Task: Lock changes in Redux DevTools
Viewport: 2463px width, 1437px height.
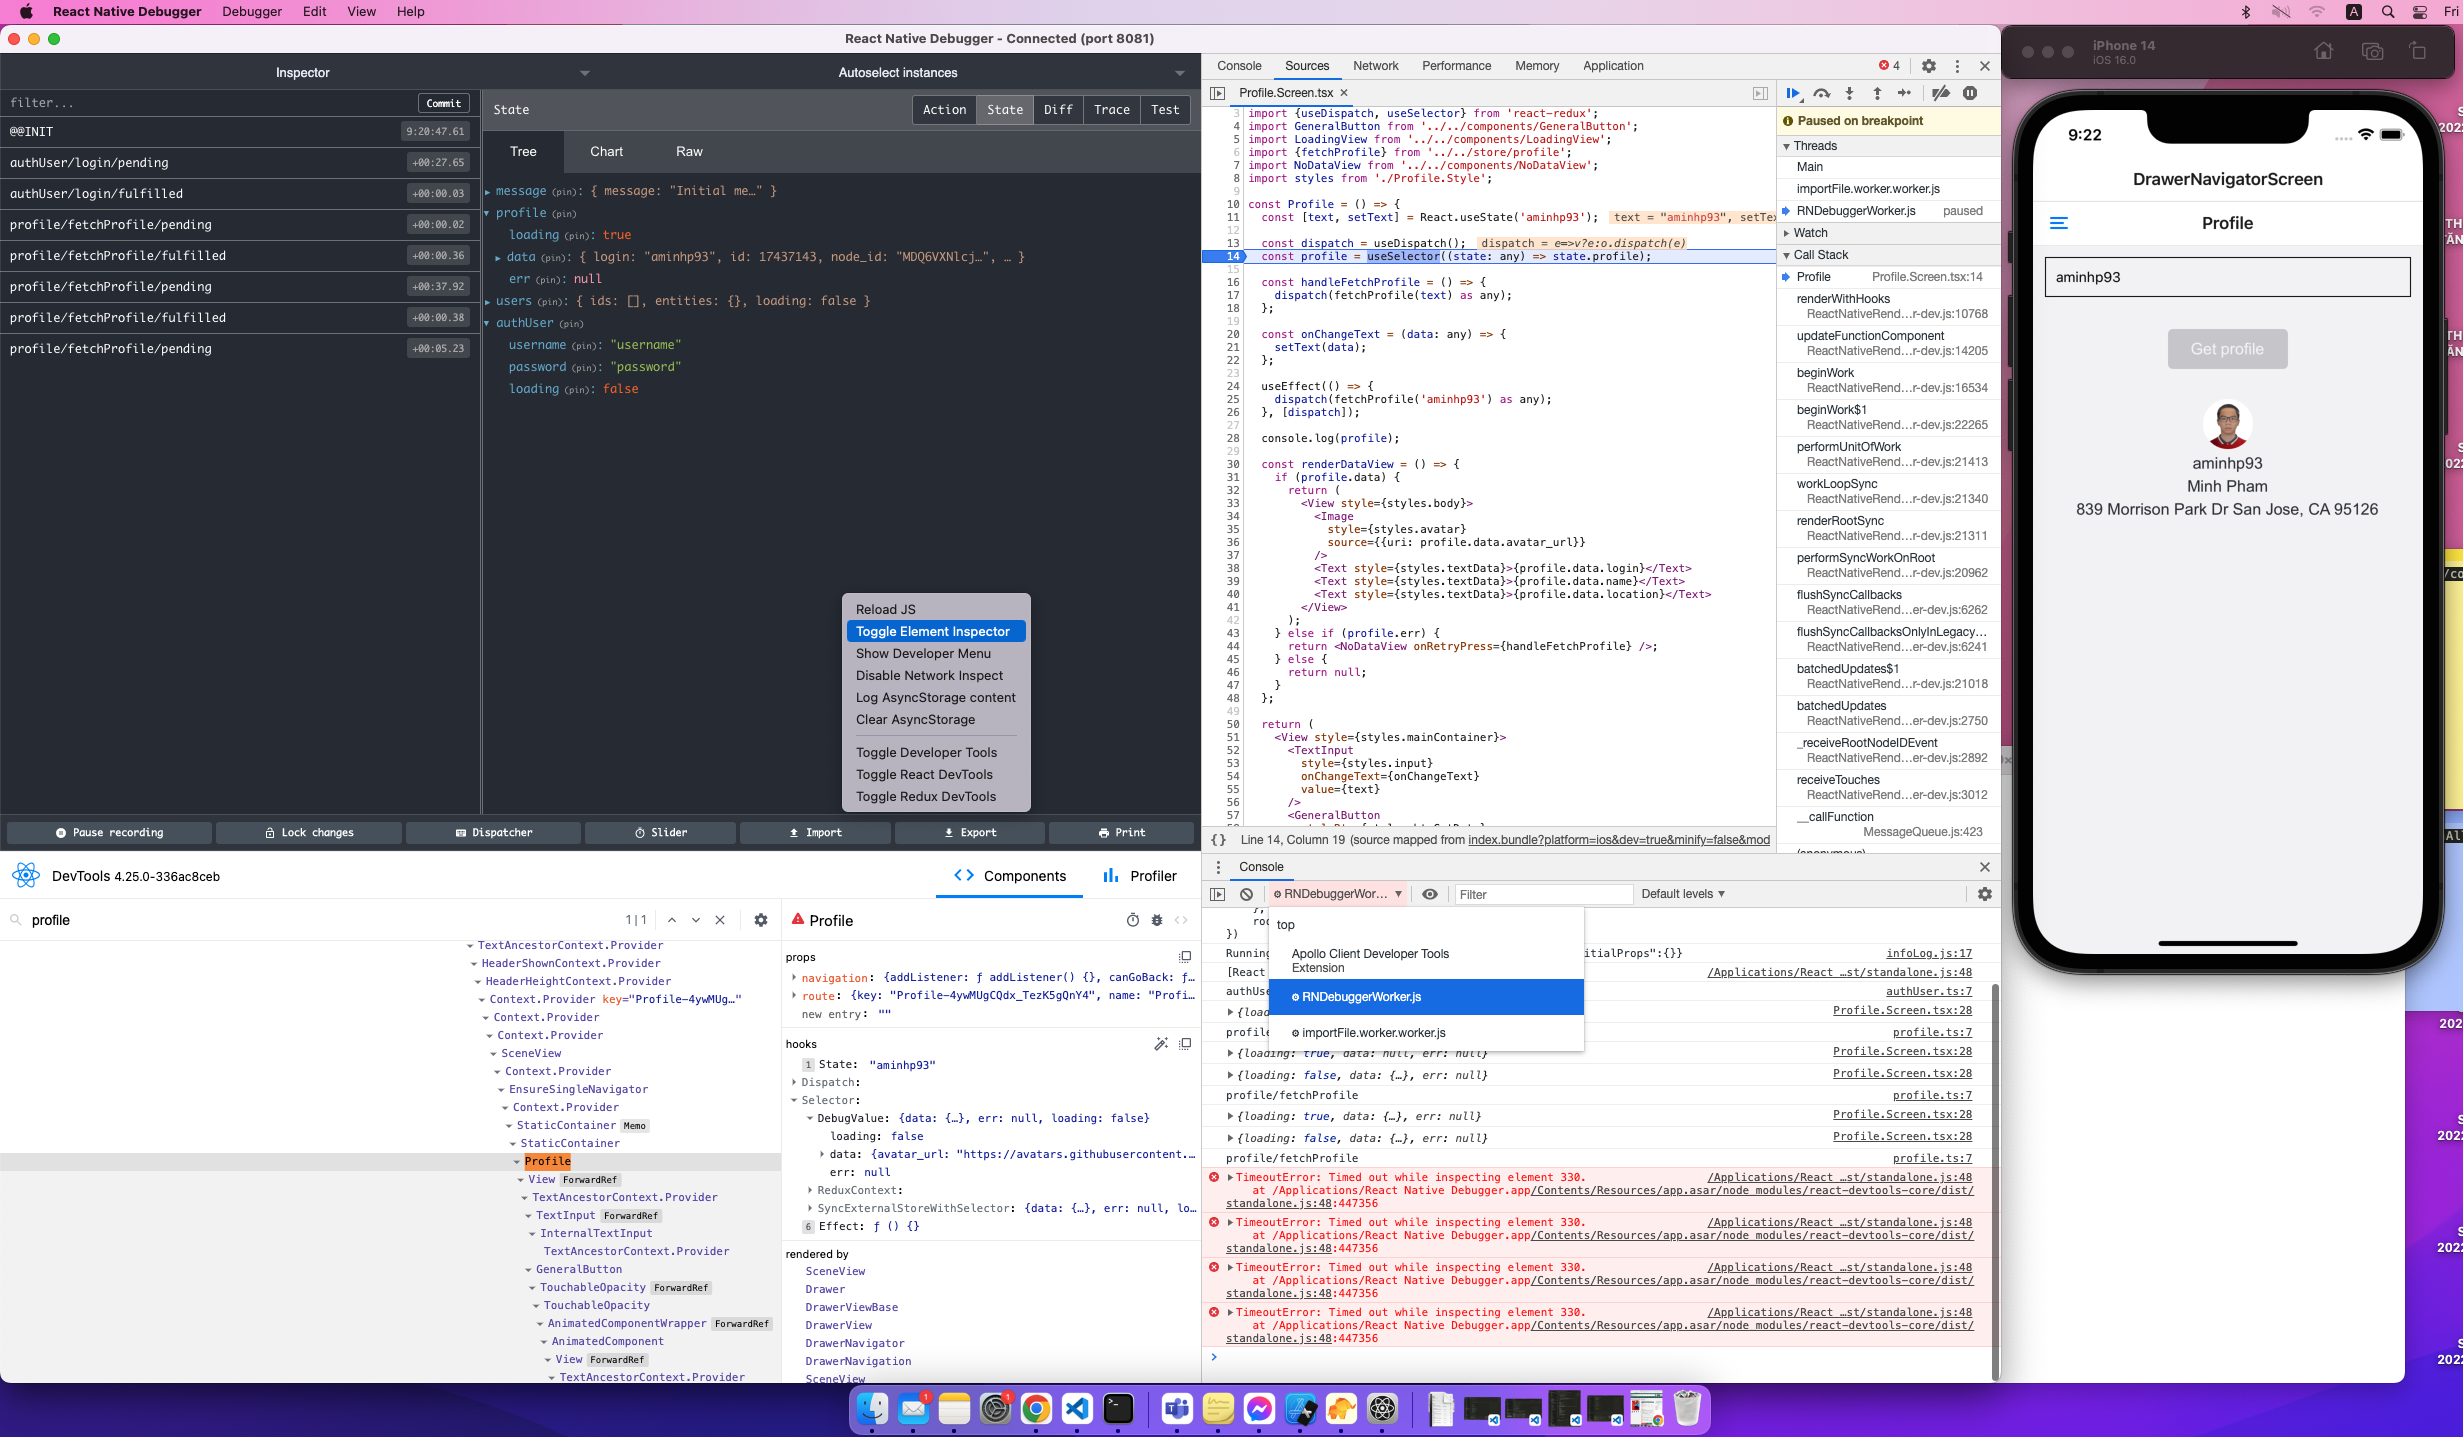Action: click(x=309, y=832)
